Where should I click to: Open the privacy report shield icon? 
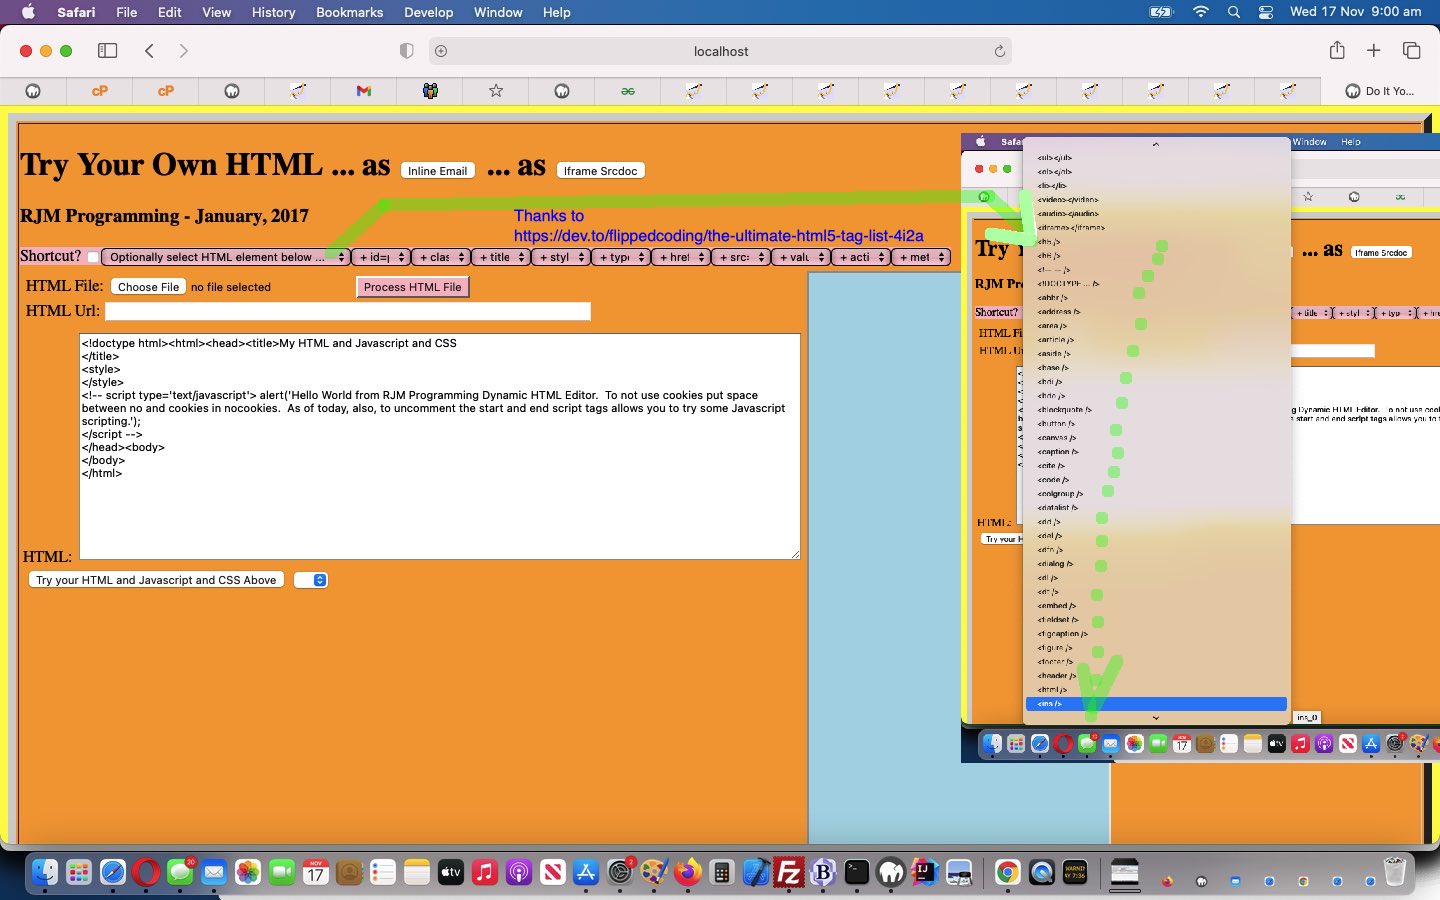pyautogui.click(x=406, y=51)
